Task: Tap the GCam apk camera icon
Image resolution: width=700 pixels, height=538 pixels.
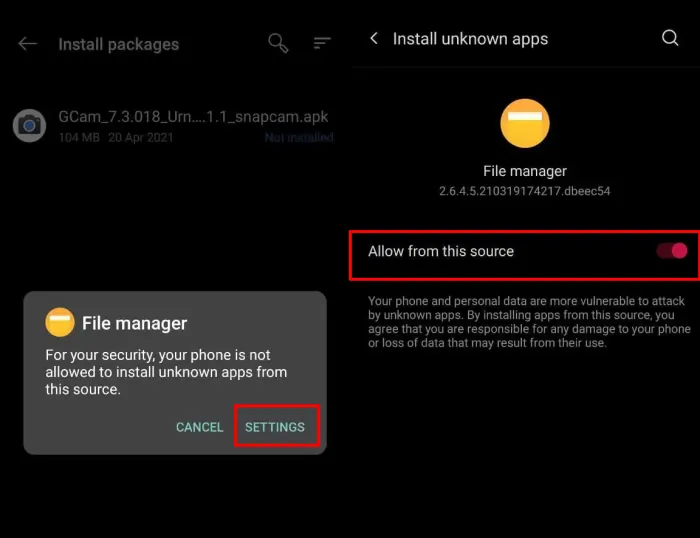Action: click(x=29, y=125)
